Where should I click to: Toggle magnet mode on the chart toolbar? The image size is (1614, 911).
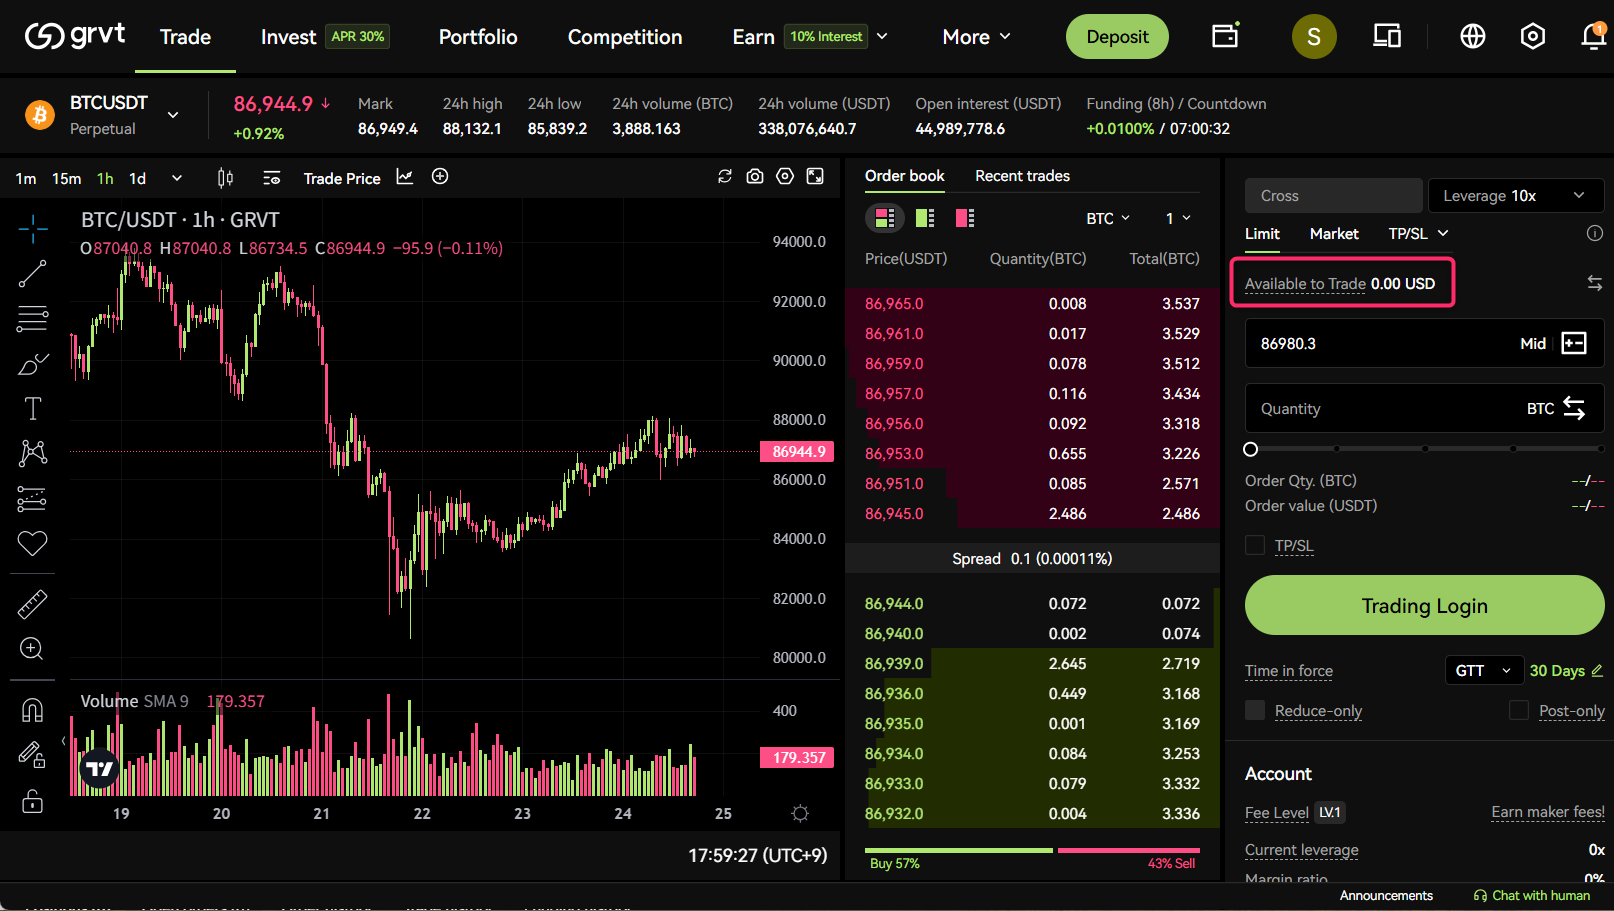click(x=32, y=709)
